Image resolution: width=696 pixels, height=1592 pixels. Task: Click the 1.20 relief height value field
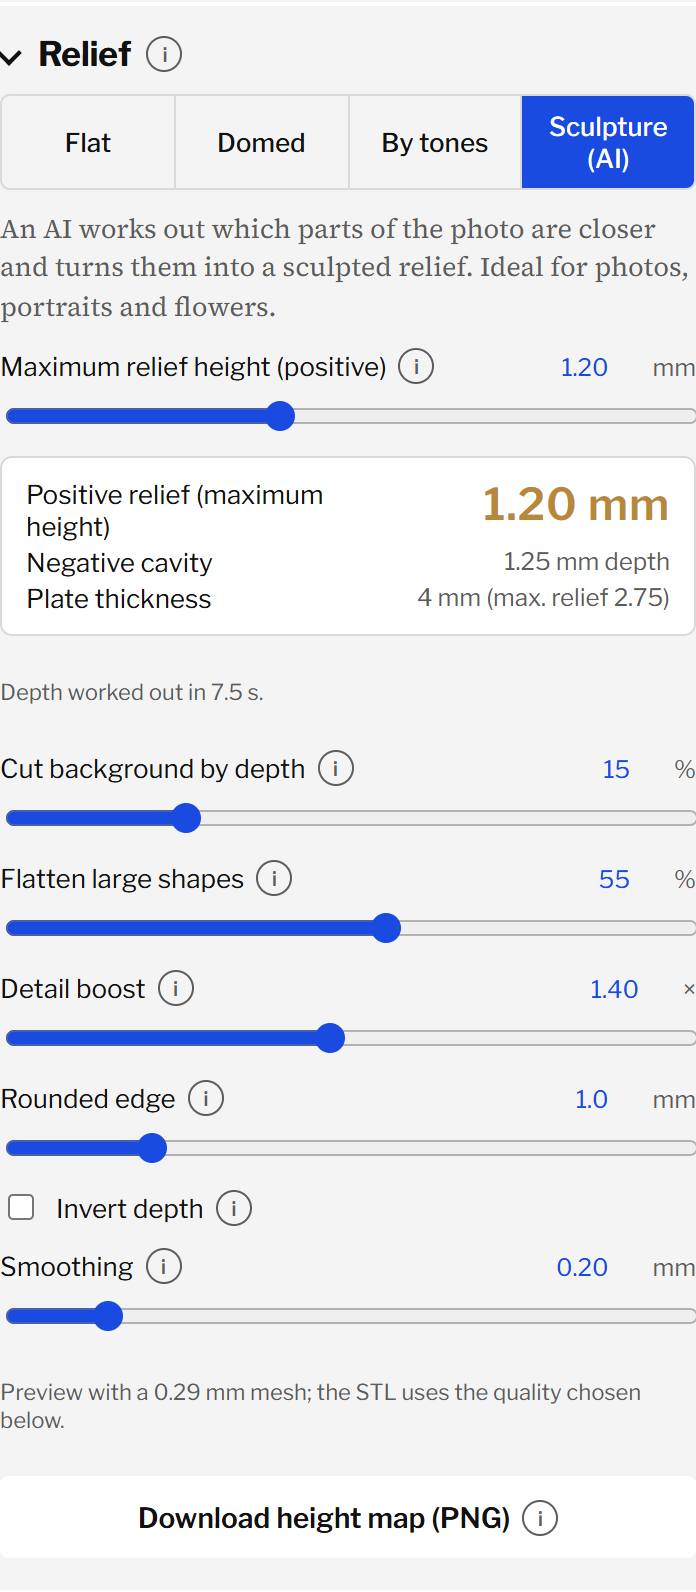584,367
